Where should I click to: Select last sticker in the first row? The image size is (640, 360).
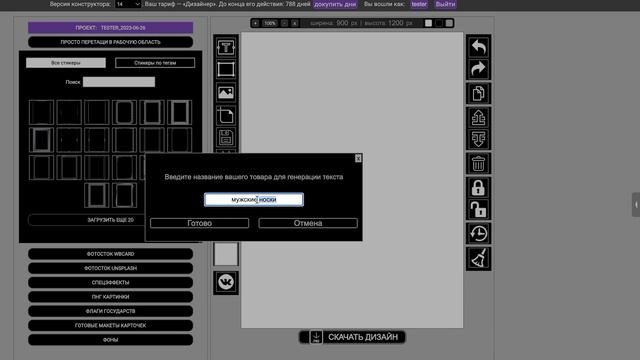[x=179, y=112]
